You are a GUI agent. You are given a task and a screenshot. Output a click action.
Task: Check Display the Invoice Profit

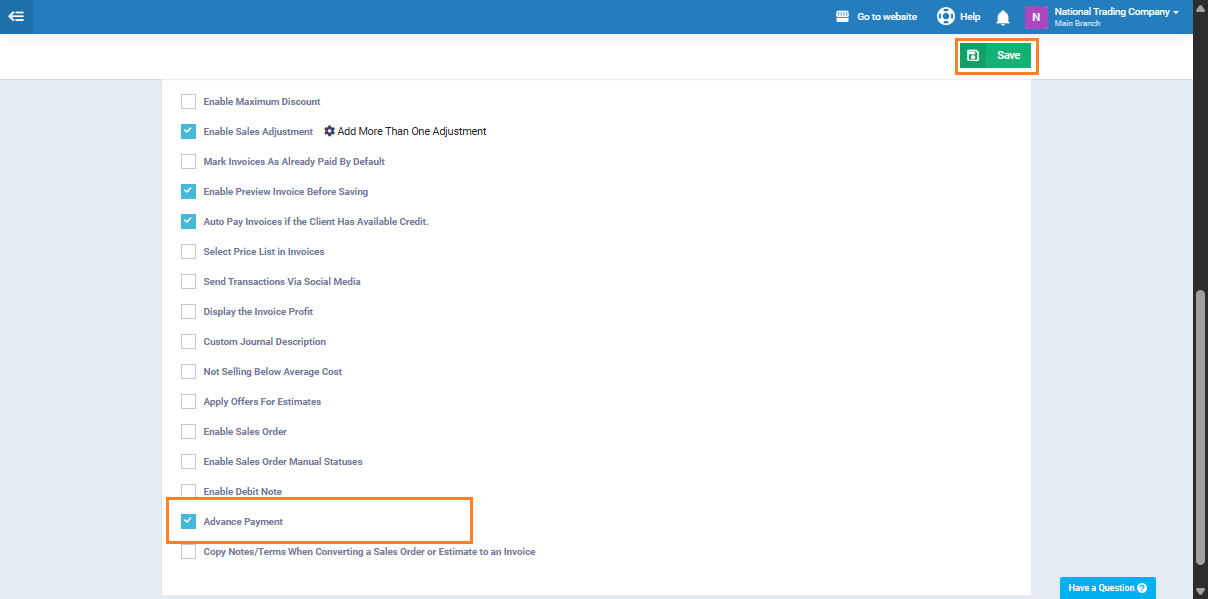coord(188,311)
